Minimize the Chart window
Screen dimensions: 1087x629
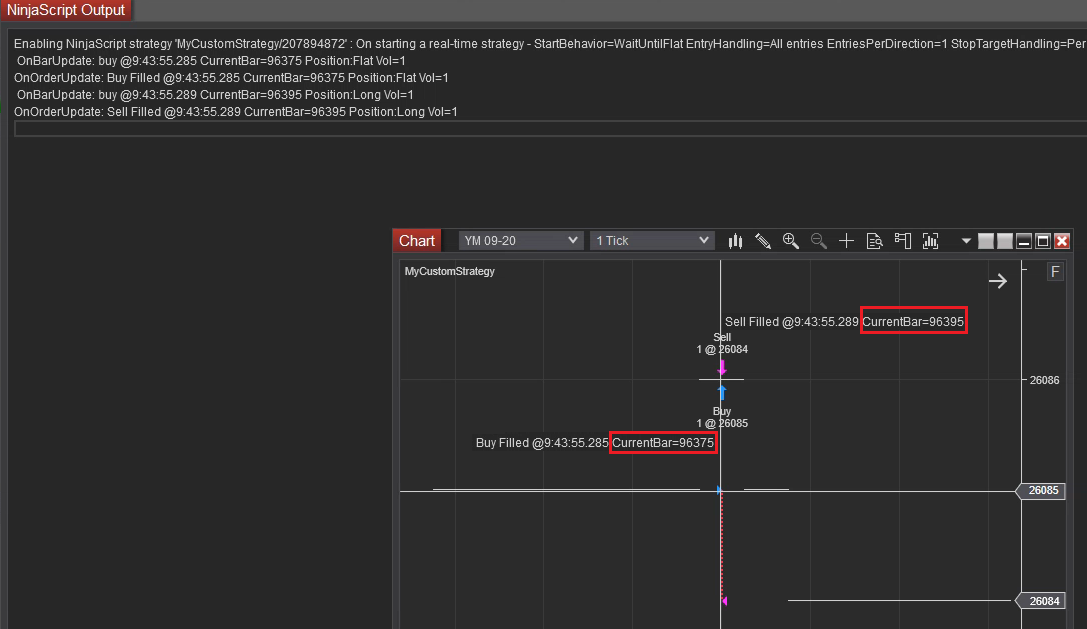[1024, 241]
